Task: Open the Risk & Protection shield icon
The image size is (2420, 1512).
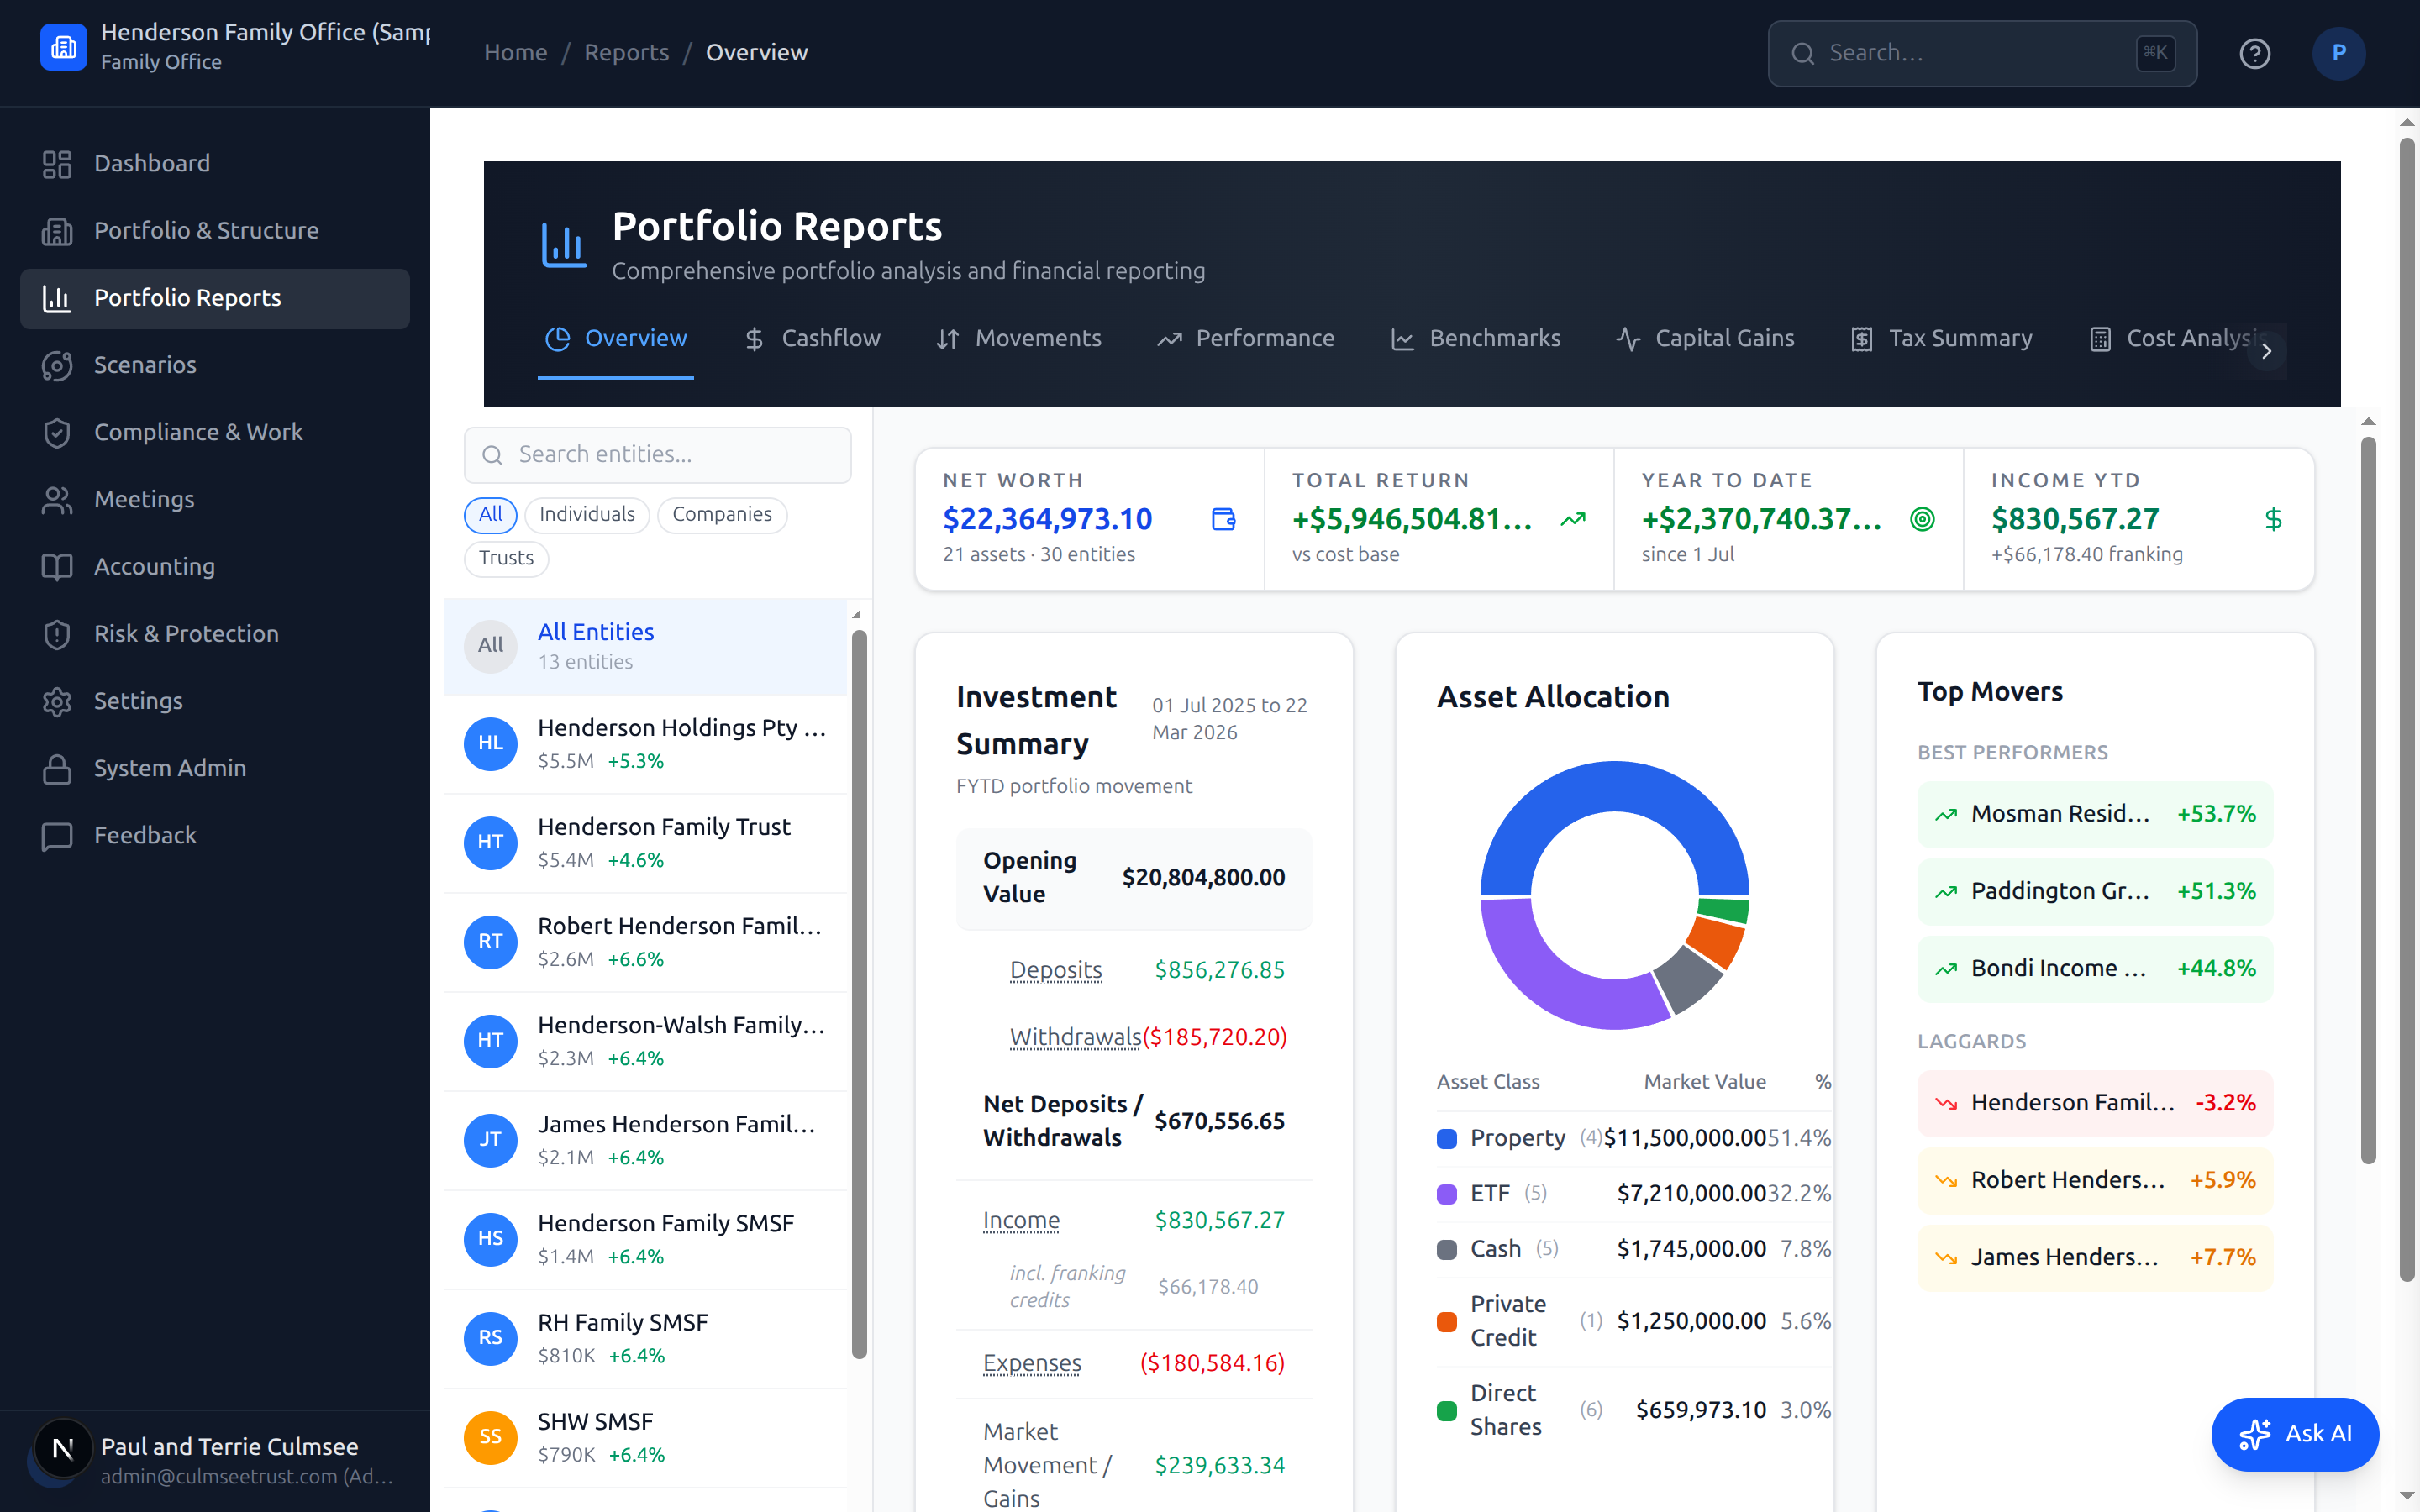Action: coord(57,634)
